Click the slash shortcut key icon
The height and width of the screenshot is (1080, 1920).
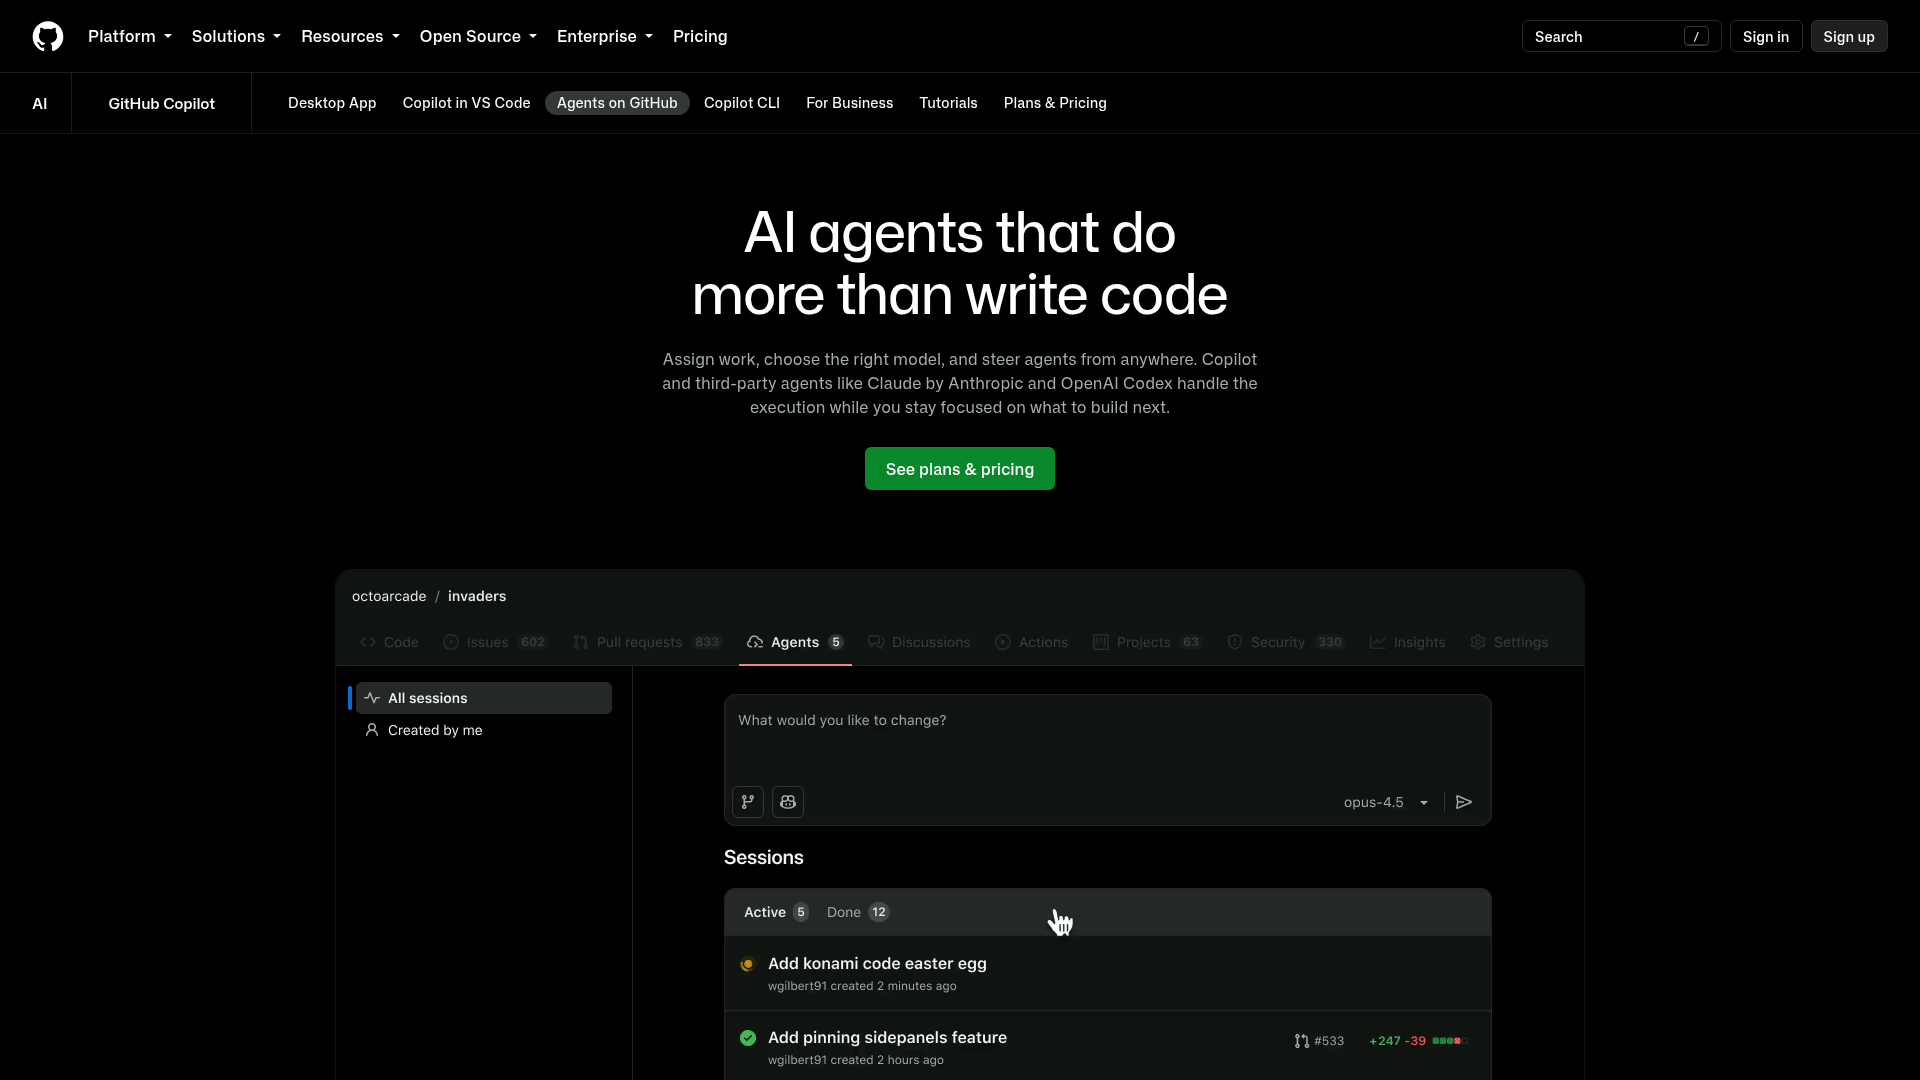click(1696, 36)
